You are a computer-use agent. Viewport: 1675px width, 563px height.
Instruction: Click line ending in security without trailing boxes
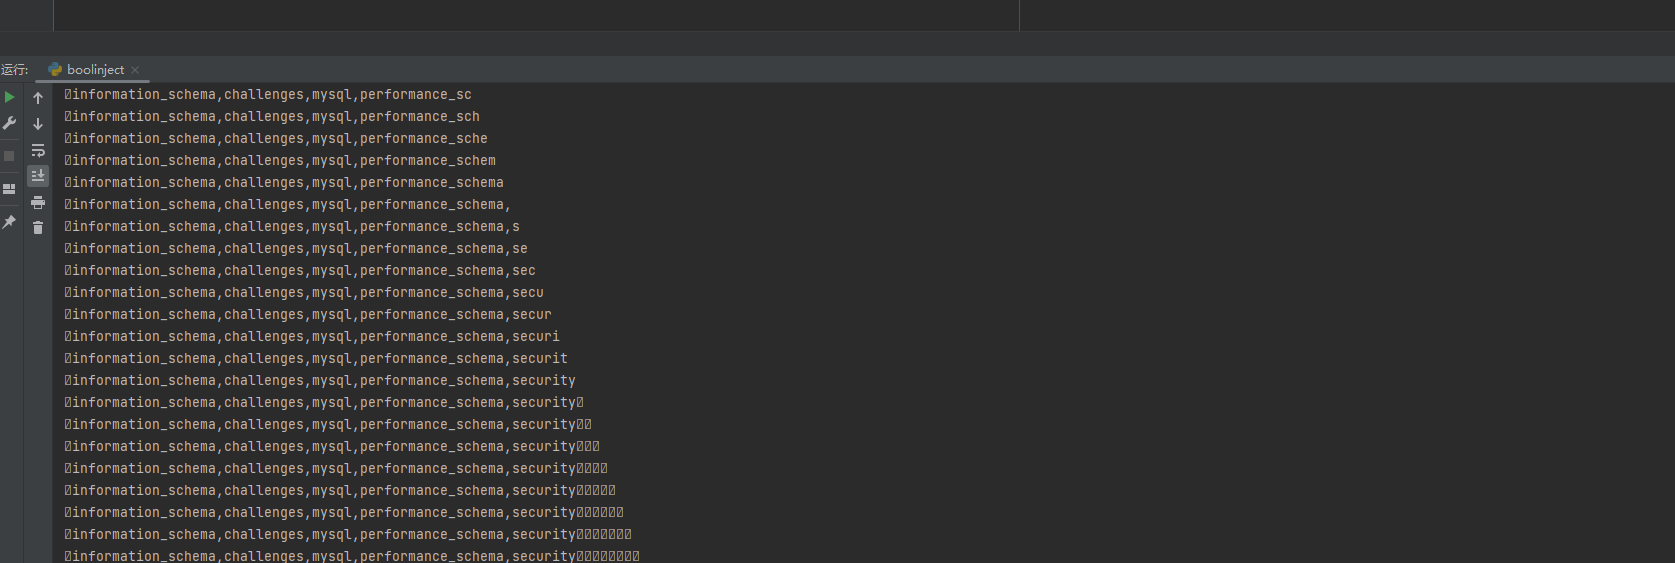(320, 381)
